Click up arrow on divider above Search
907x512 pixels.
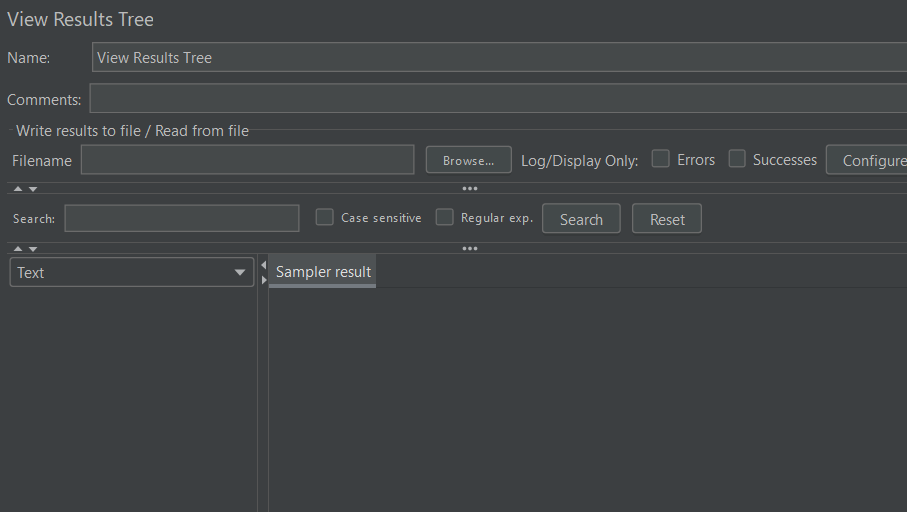point(18,189)
